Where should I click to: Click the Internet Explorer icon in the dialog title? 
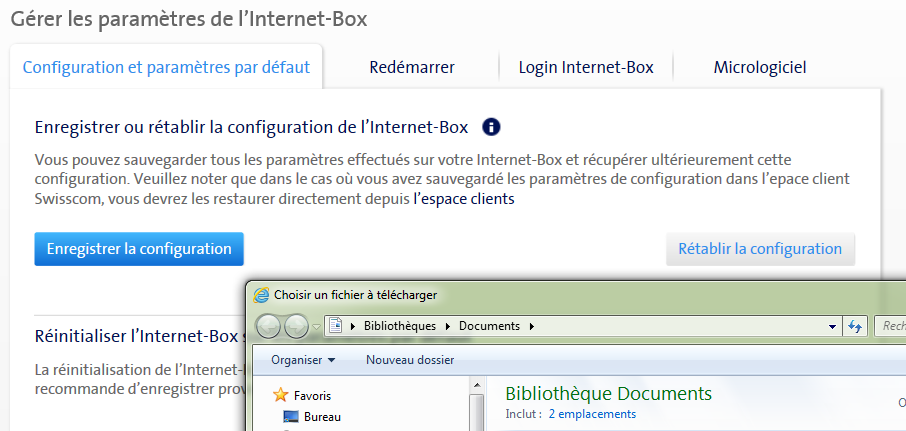tap(261, 295)
